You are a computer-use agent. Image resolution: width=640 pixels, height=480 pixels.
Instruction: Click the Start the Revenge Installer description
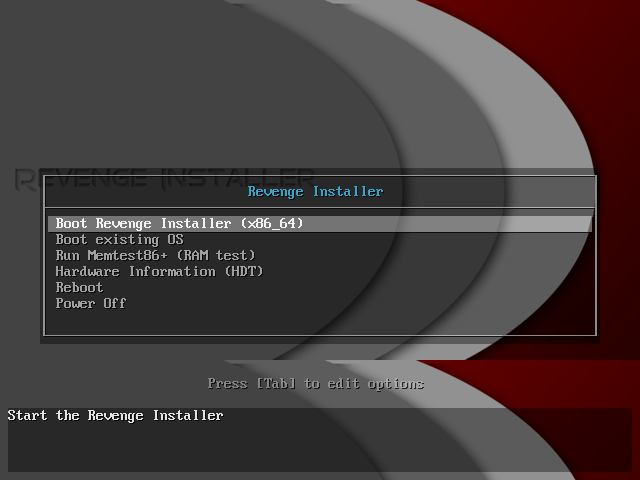(116, 416)
